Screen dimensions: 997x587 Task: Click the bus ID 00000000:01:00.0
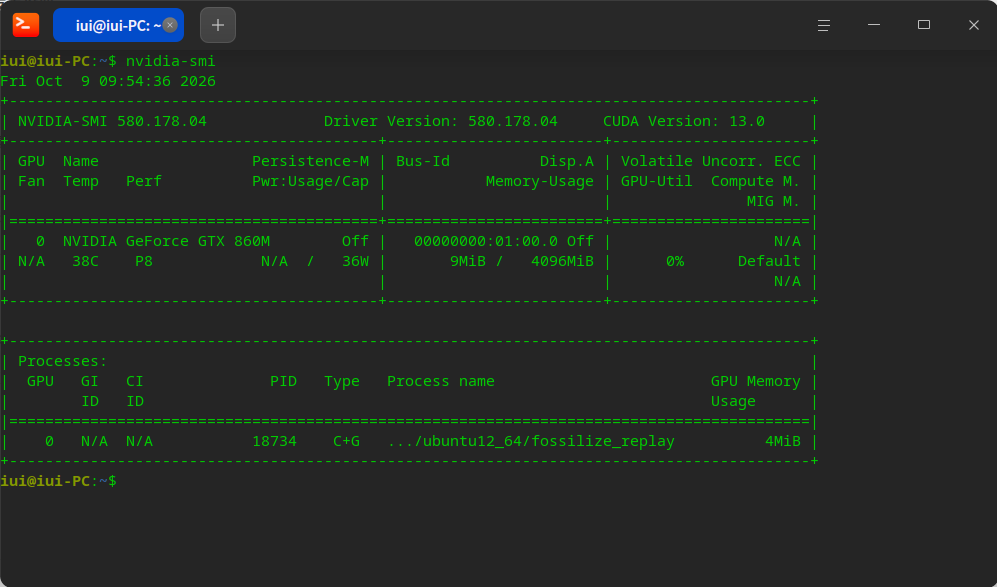coord(486,242)
